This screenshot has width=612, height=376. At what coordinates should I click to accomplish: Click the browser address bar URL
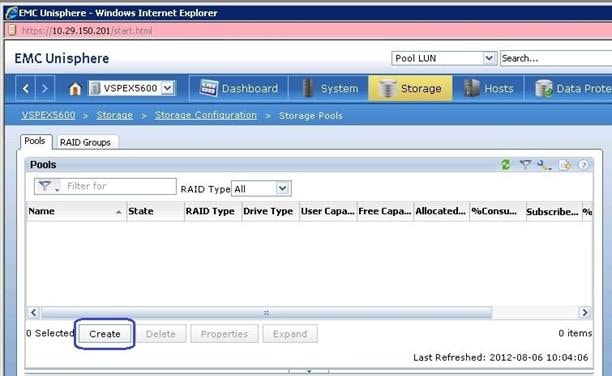click(87, 30)
